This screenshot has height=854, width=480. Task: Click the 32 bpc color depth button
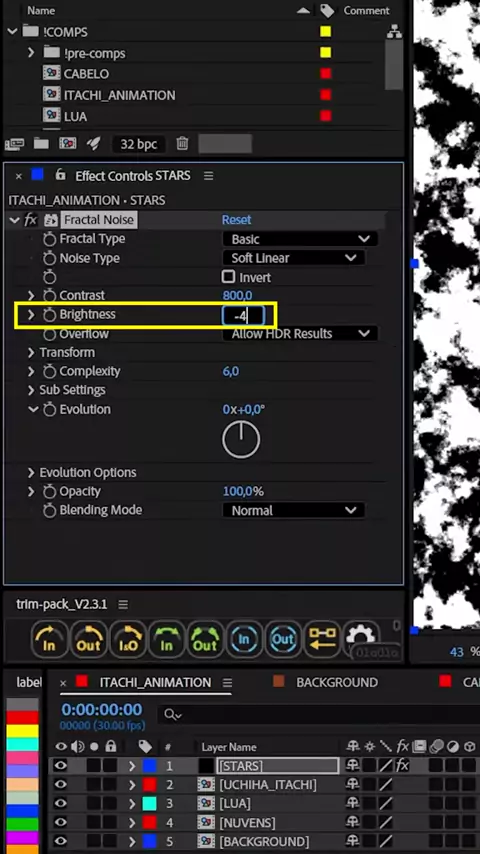pyautogui.click(x=139, y=144)
